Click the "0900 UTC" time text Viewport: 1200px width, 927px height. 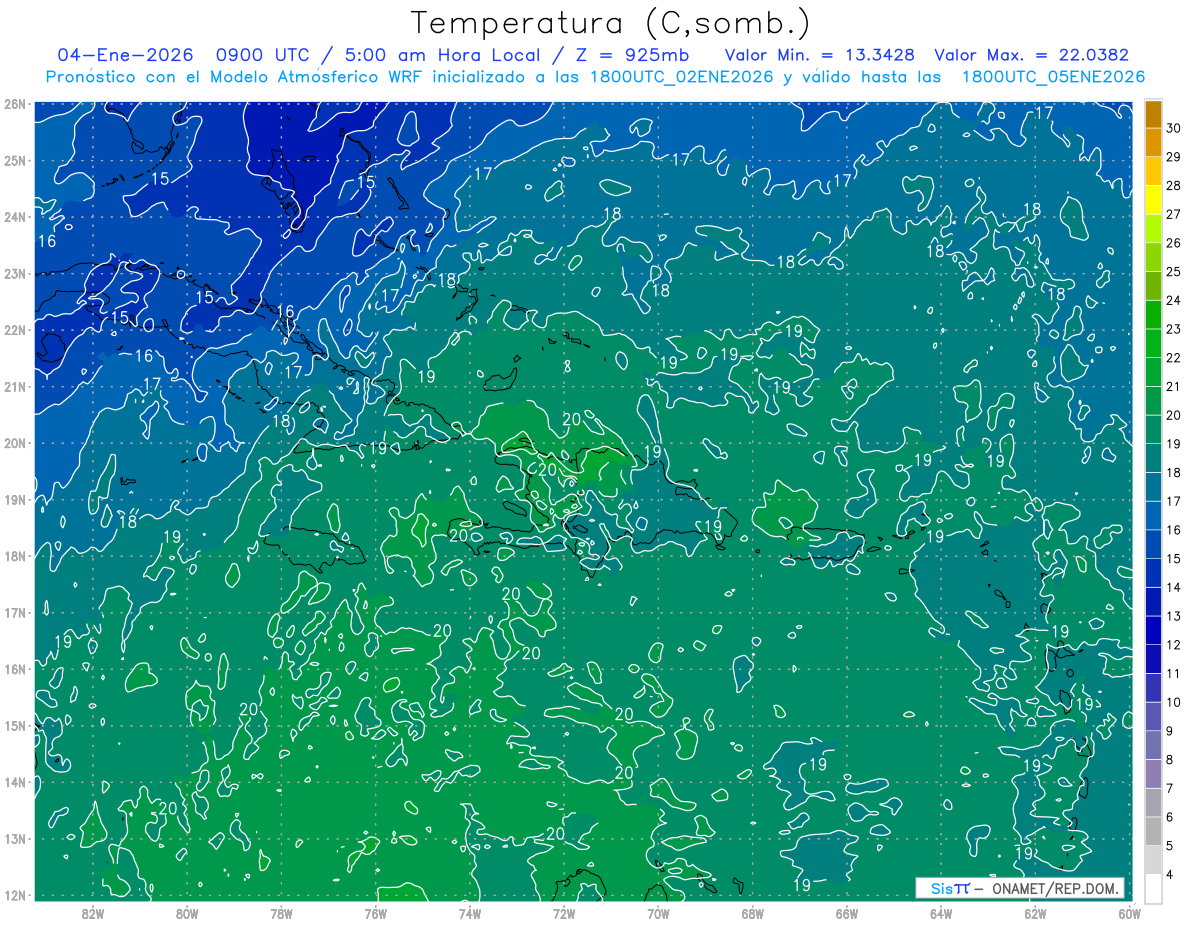coord(261,55)
